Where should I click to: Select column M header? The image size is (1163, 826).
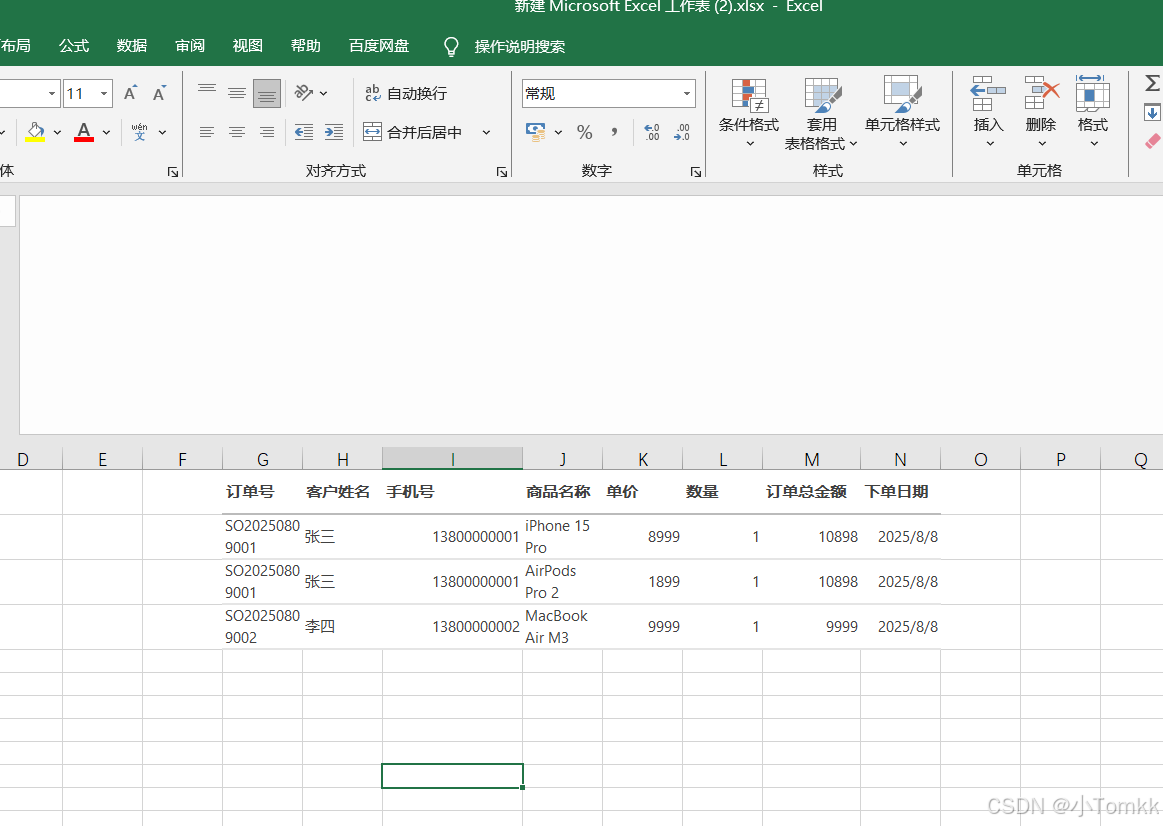(x=811, y=459)
